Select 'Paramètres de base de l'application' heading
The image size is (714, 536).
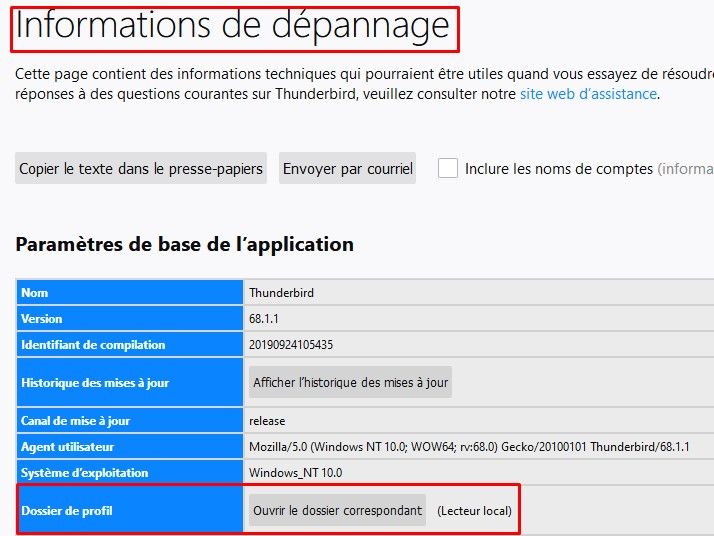184,245
